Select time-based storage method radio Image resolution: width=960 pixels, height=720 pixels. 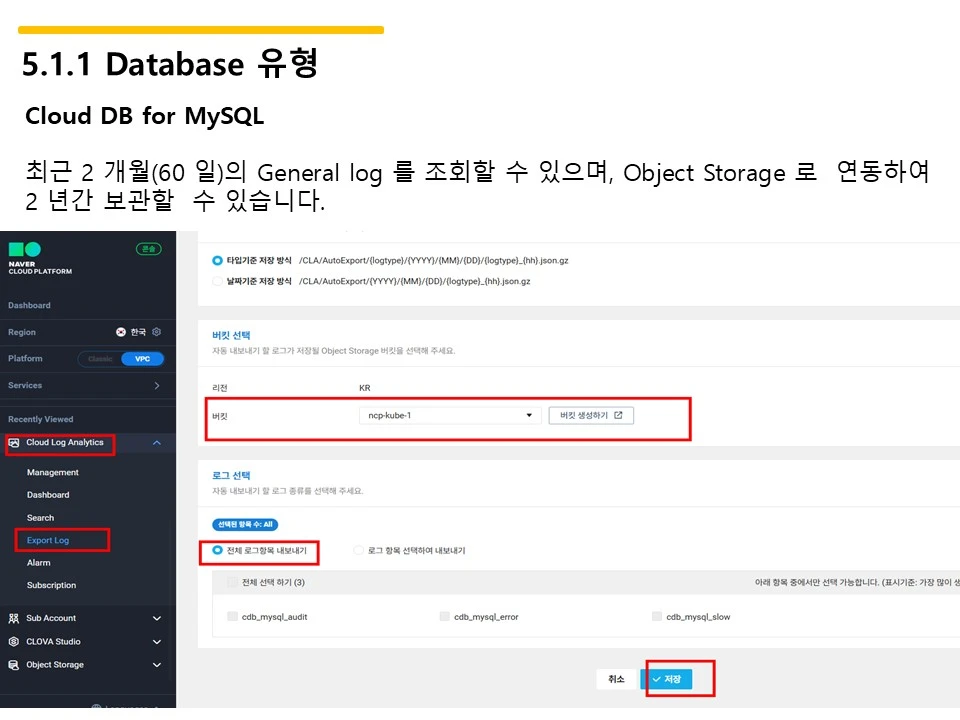(x=217, y=260)
